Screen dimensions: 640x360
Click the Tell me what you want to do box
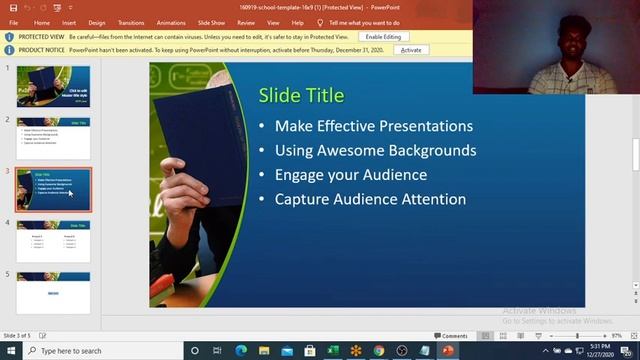(364, 23)
